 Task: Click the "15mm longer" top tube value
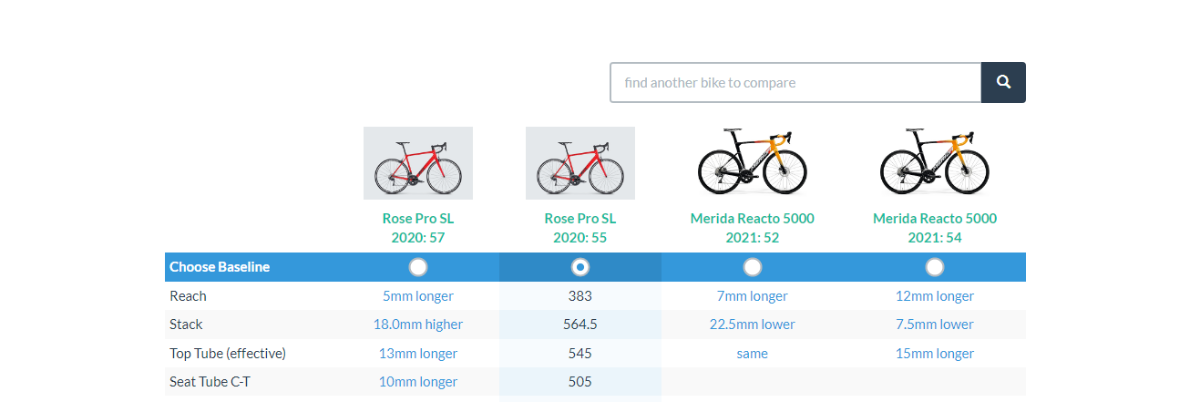934,353
